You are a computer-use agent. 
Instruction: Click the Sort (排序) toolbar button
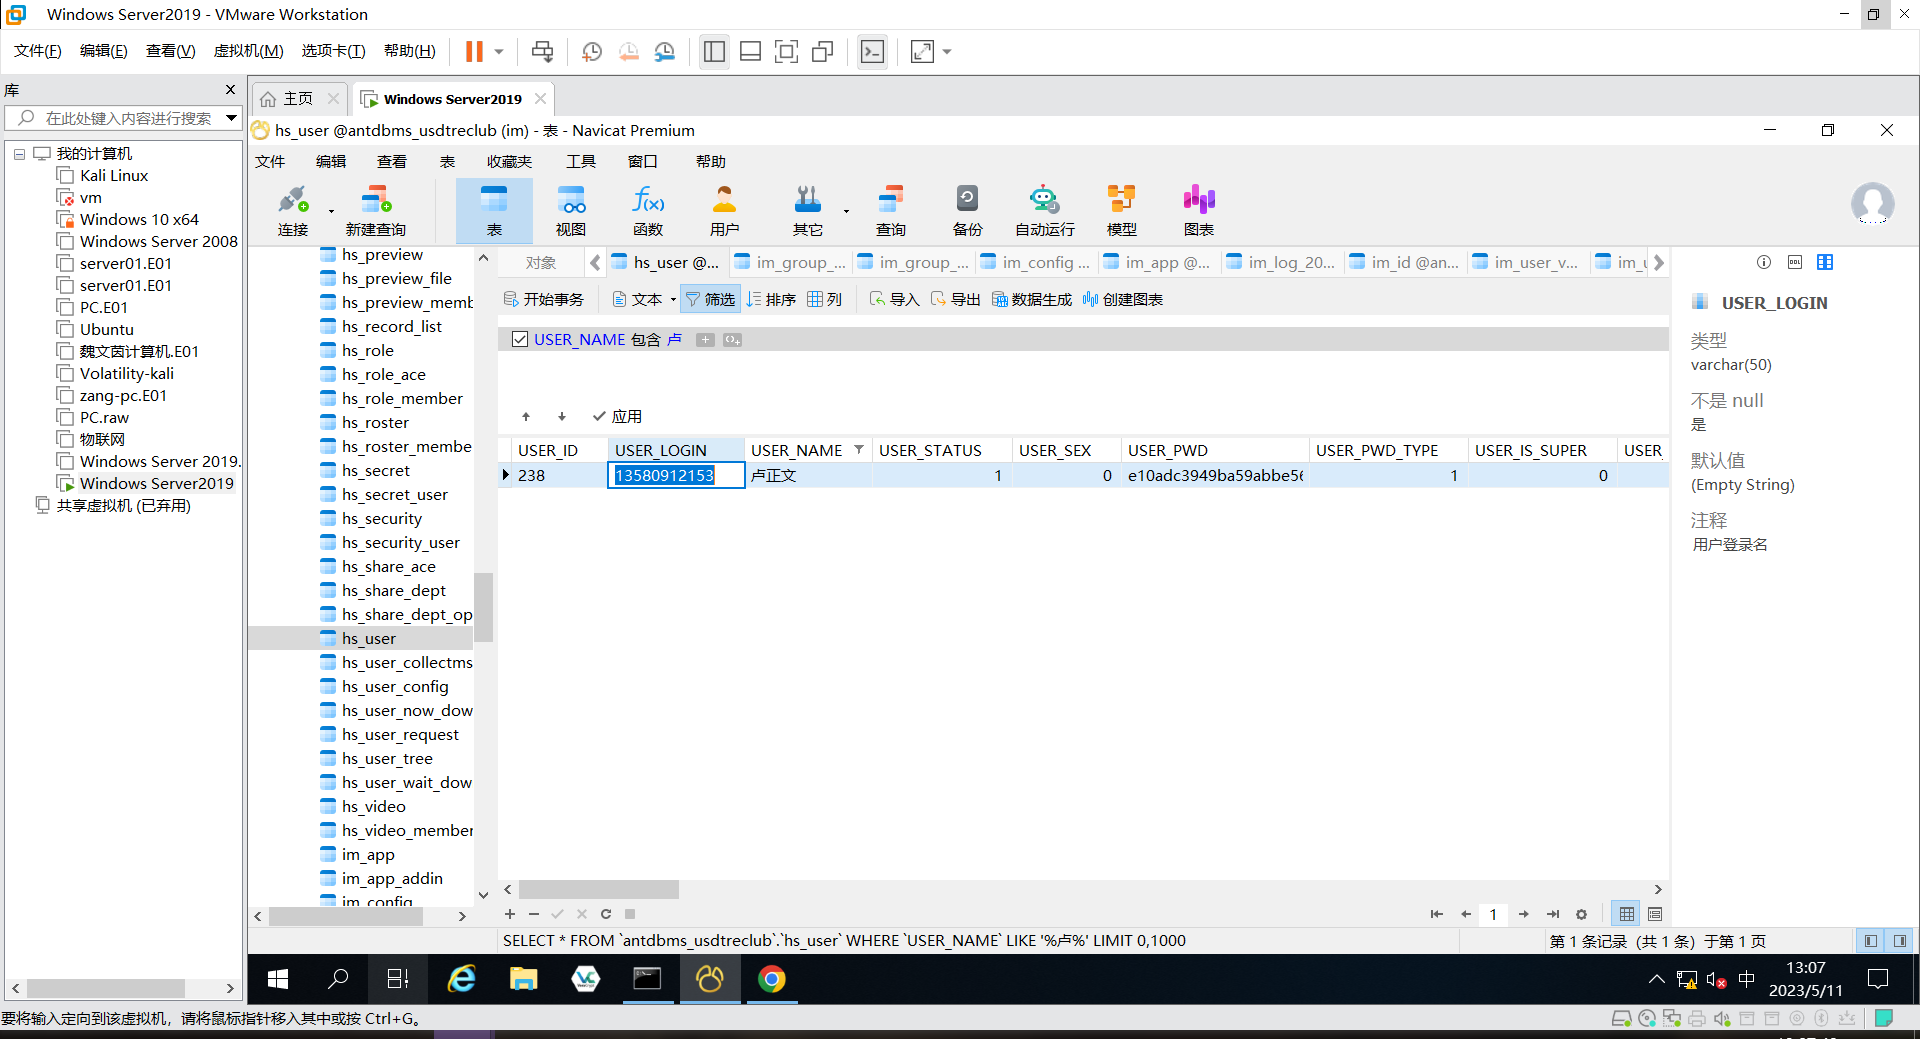pos(771,299)
